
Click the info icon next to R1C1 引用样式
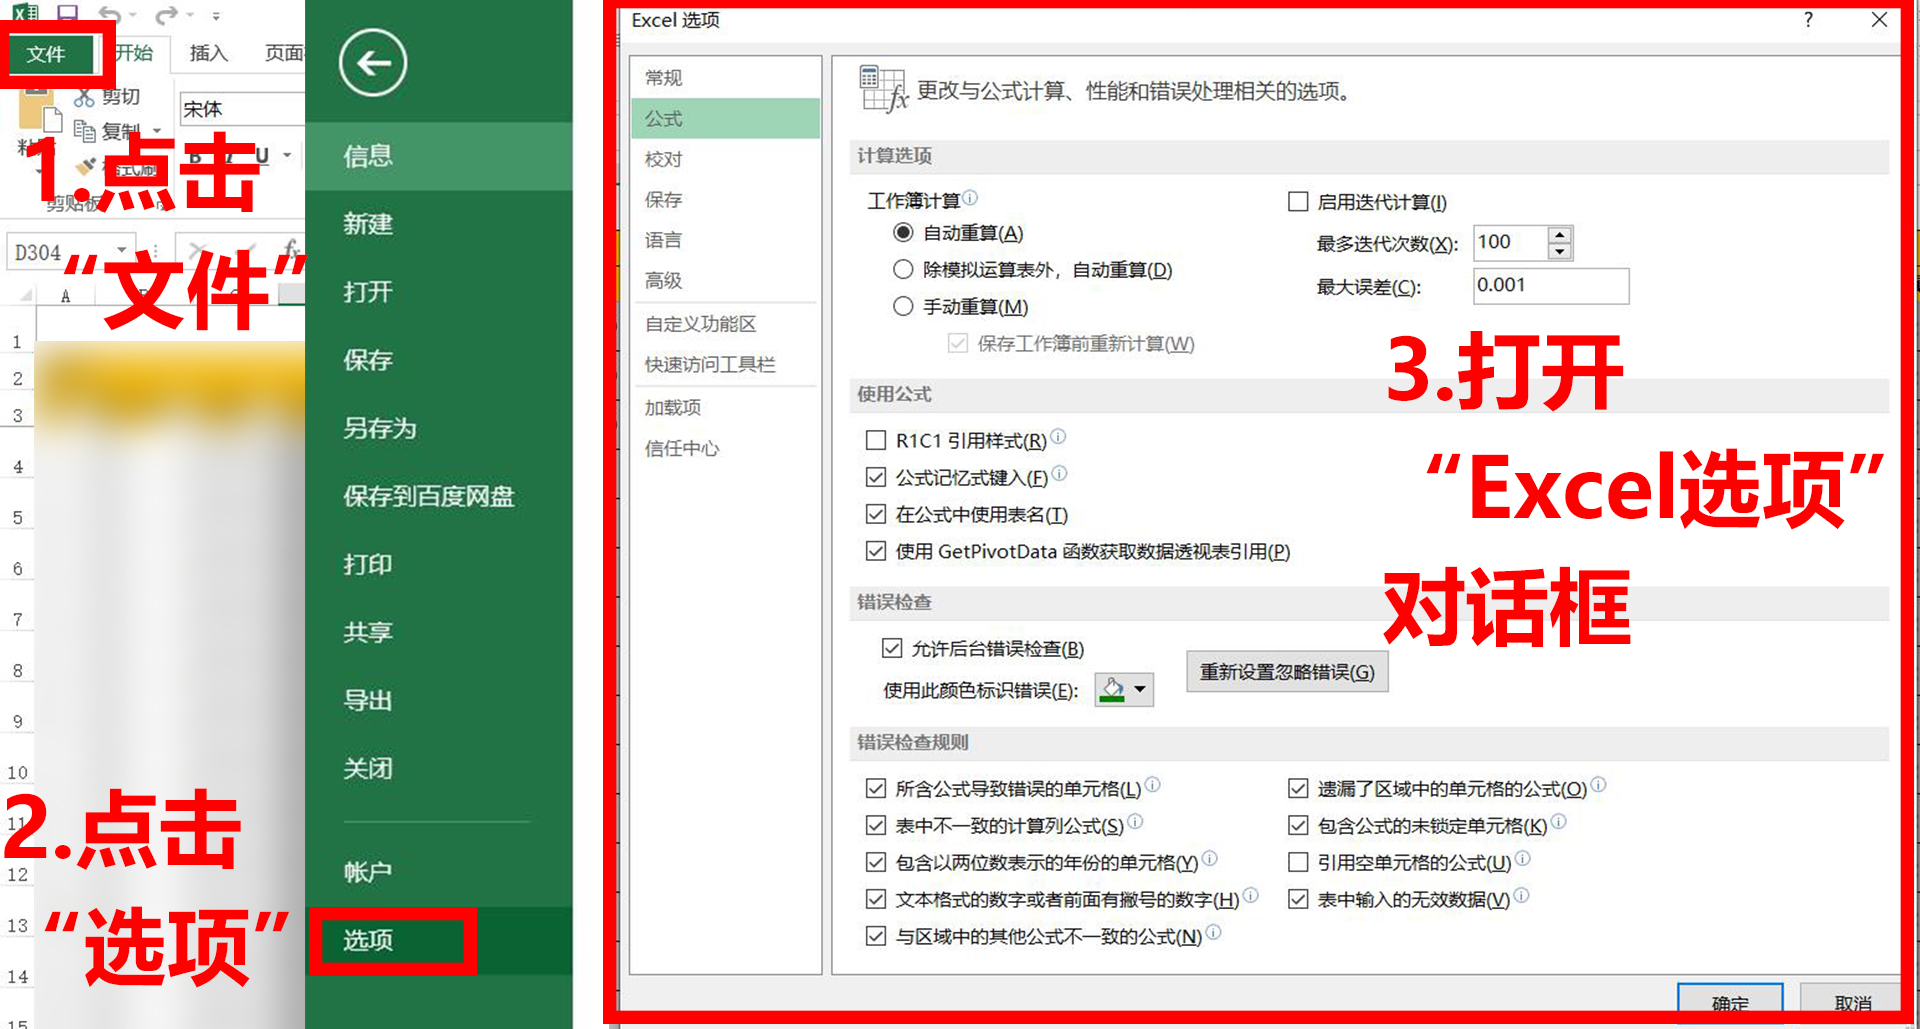tap(1058, 436)
